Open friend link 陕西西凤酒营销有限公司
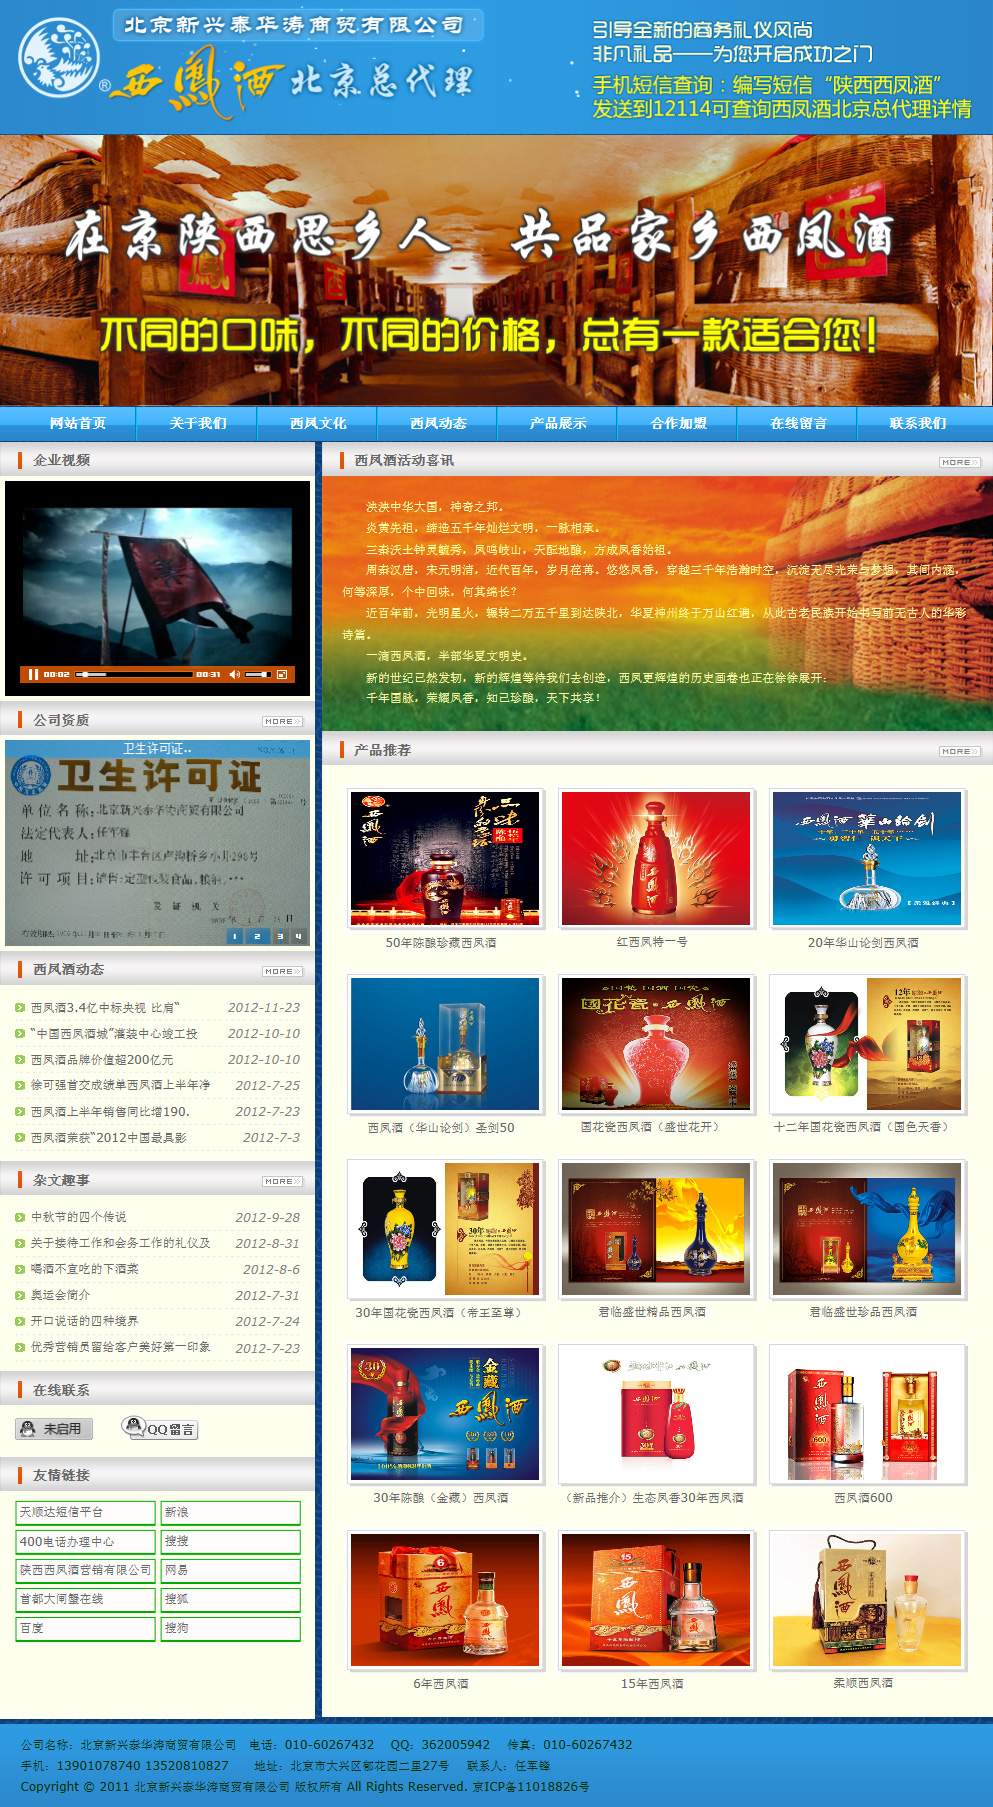993x1807 pixels. (86, 1570)
